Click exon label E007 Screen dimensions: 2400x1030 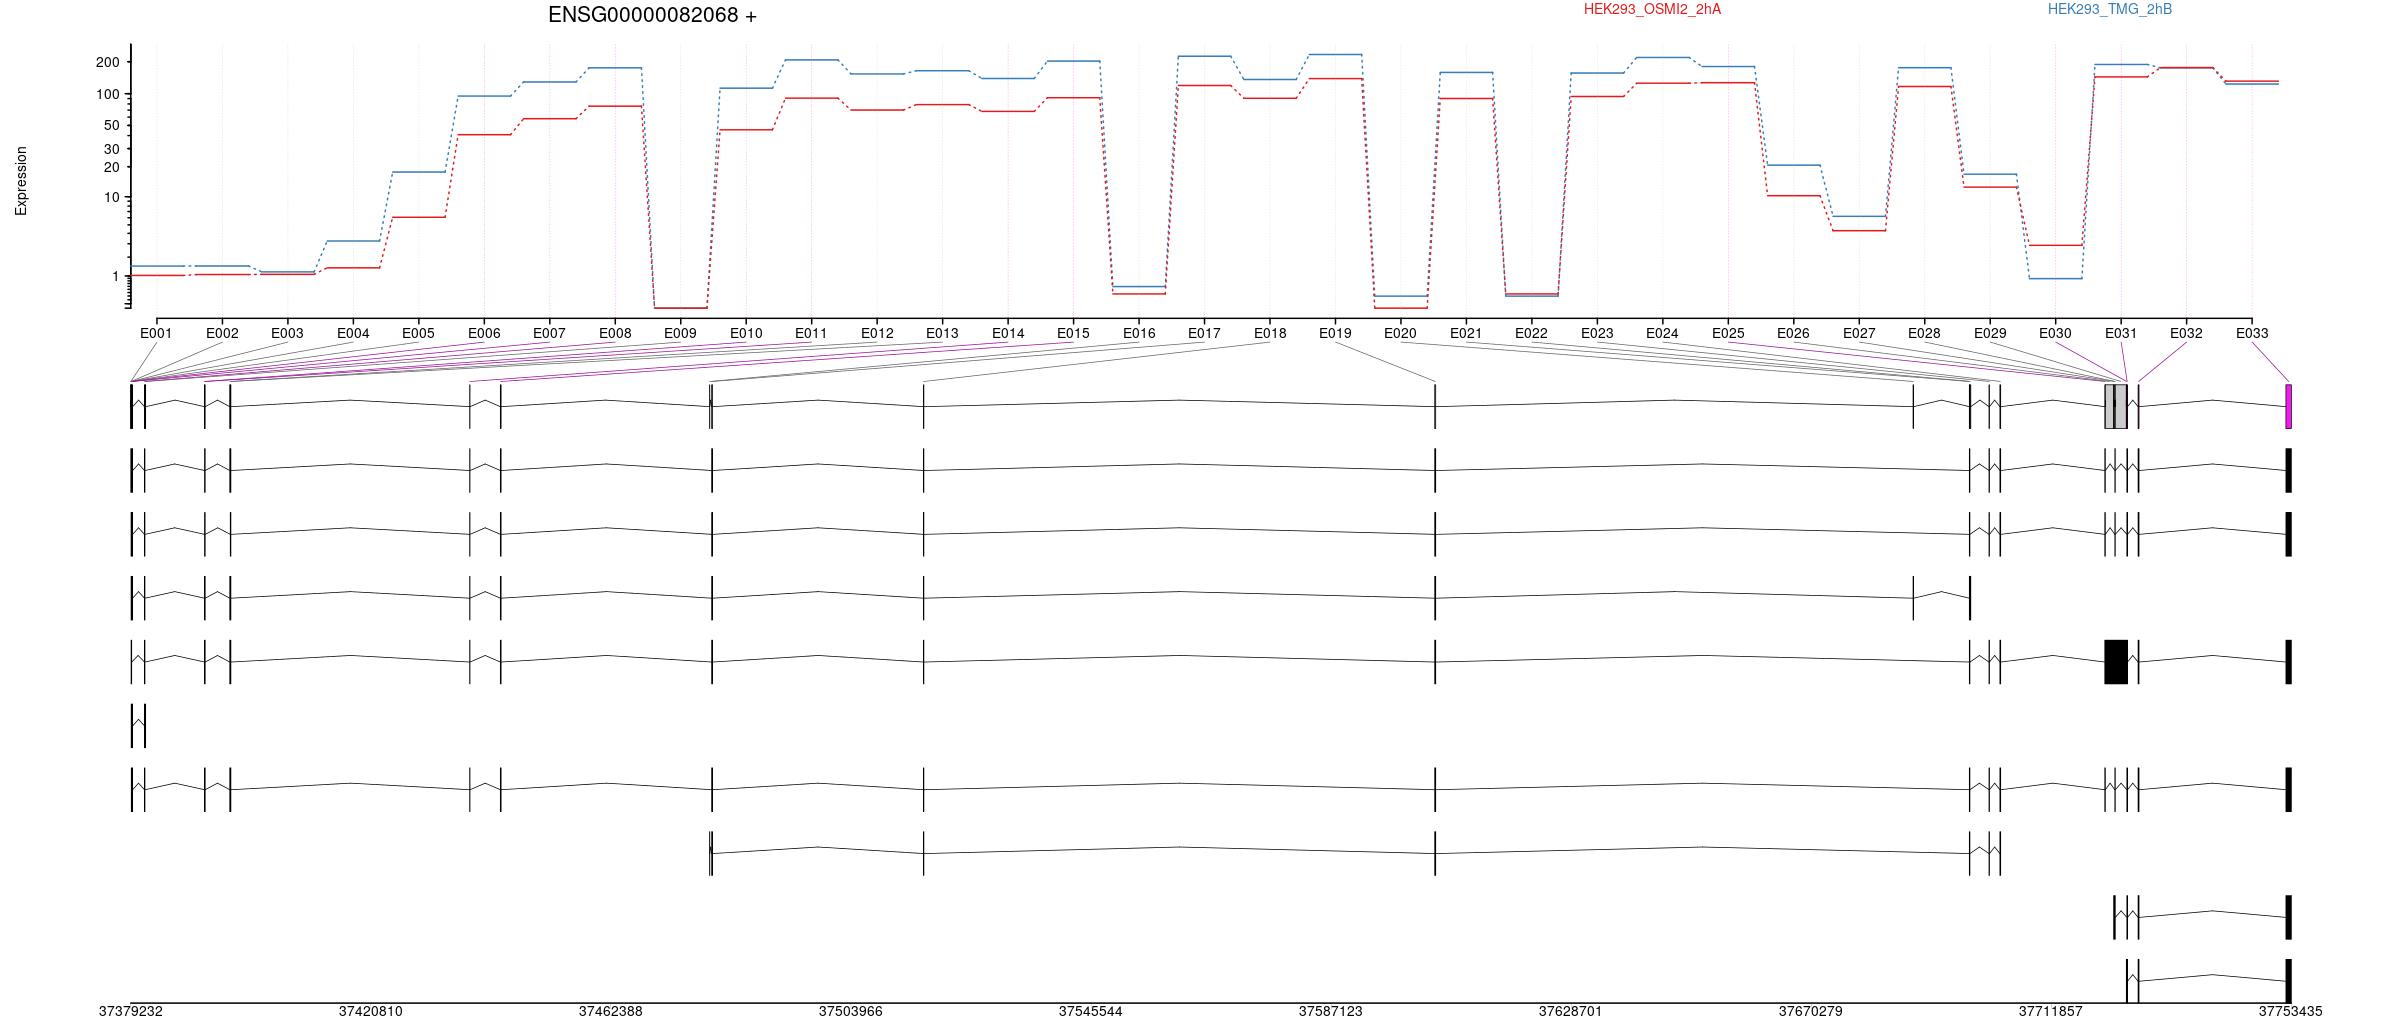[x=549, y=333]
